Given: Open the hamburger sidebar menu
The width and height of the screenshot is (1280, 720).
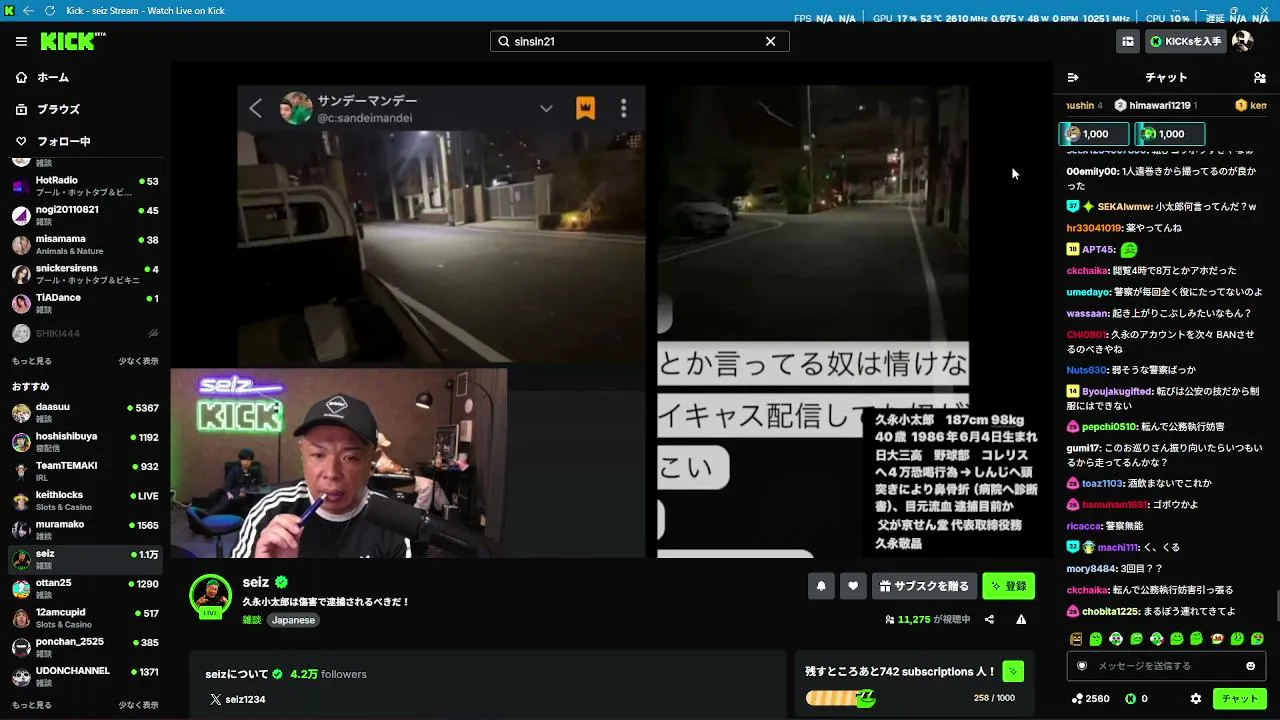Looking at the screenshot, I should pos(21,41).
